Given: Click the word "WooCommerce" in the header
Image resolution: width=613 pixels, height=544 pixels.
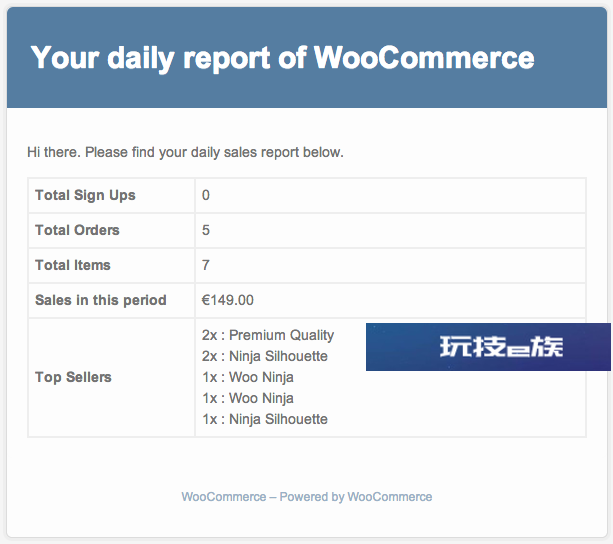Looking at the screenshot, I should click(x=424, y=58).
